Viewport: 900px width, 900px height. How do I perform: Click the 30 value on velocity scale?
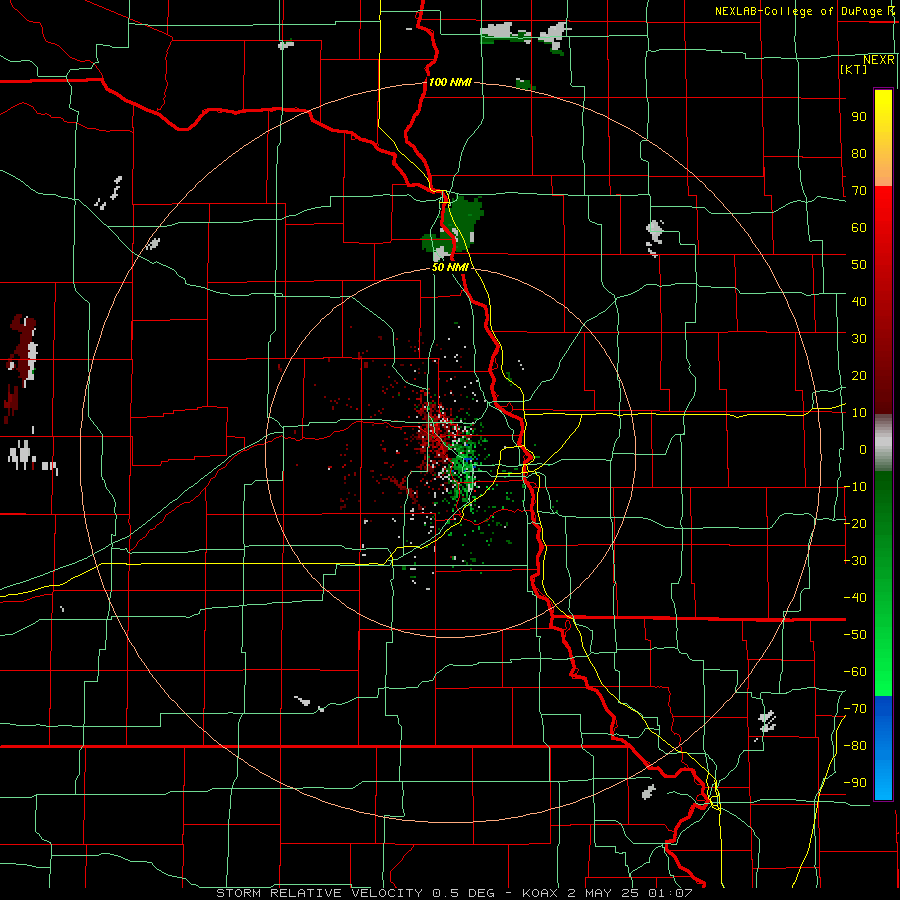click(x=859, y=339)
